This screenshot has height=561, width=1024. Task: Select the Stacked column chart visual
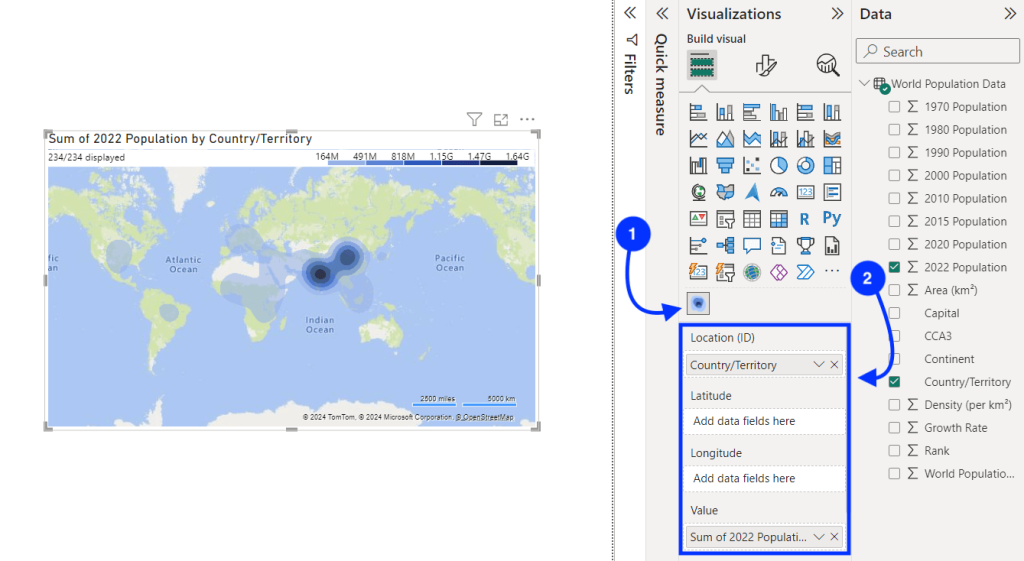point(725,112)
